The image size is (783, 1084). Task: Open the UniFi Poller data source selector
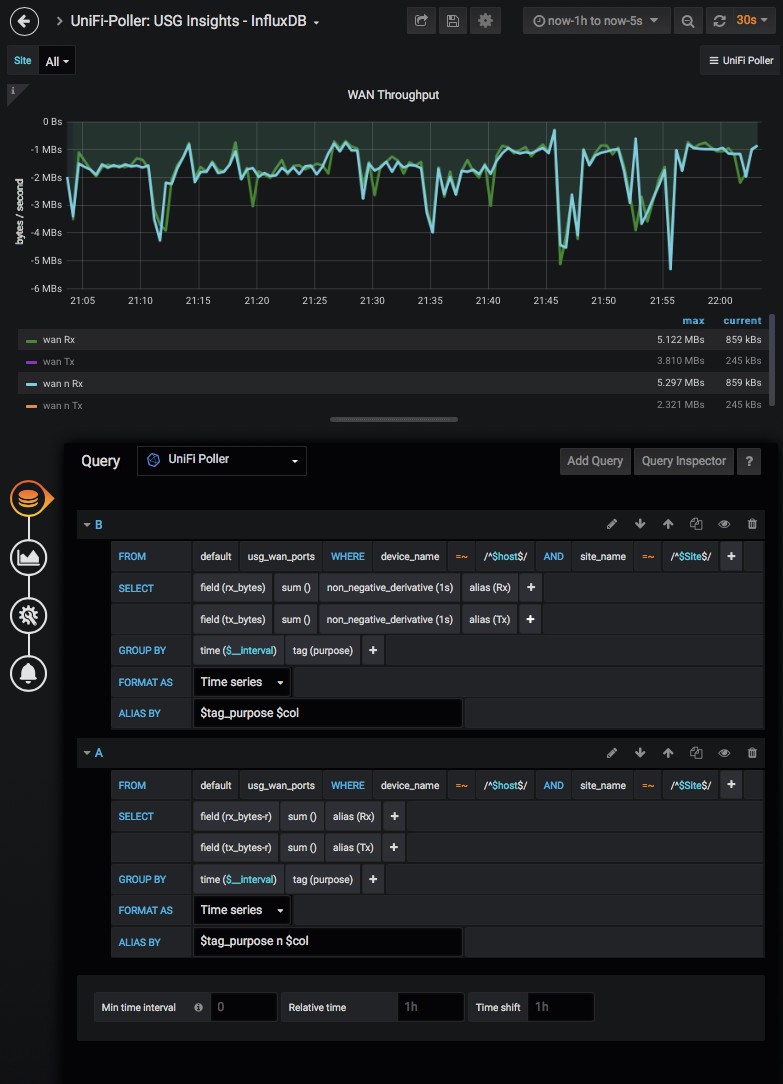(221, 461)
